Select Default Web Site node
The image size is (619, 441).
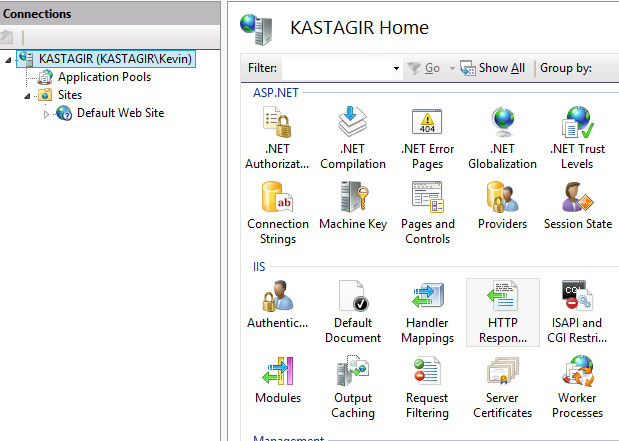[x=110, y=113]
